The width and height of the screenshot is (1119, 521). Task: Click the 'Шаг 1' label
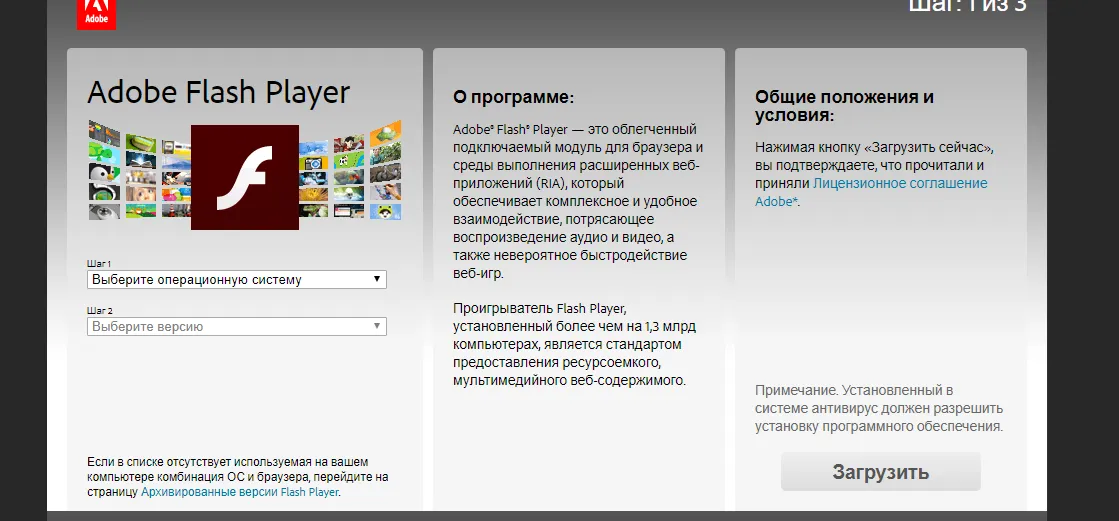(99, 263)
